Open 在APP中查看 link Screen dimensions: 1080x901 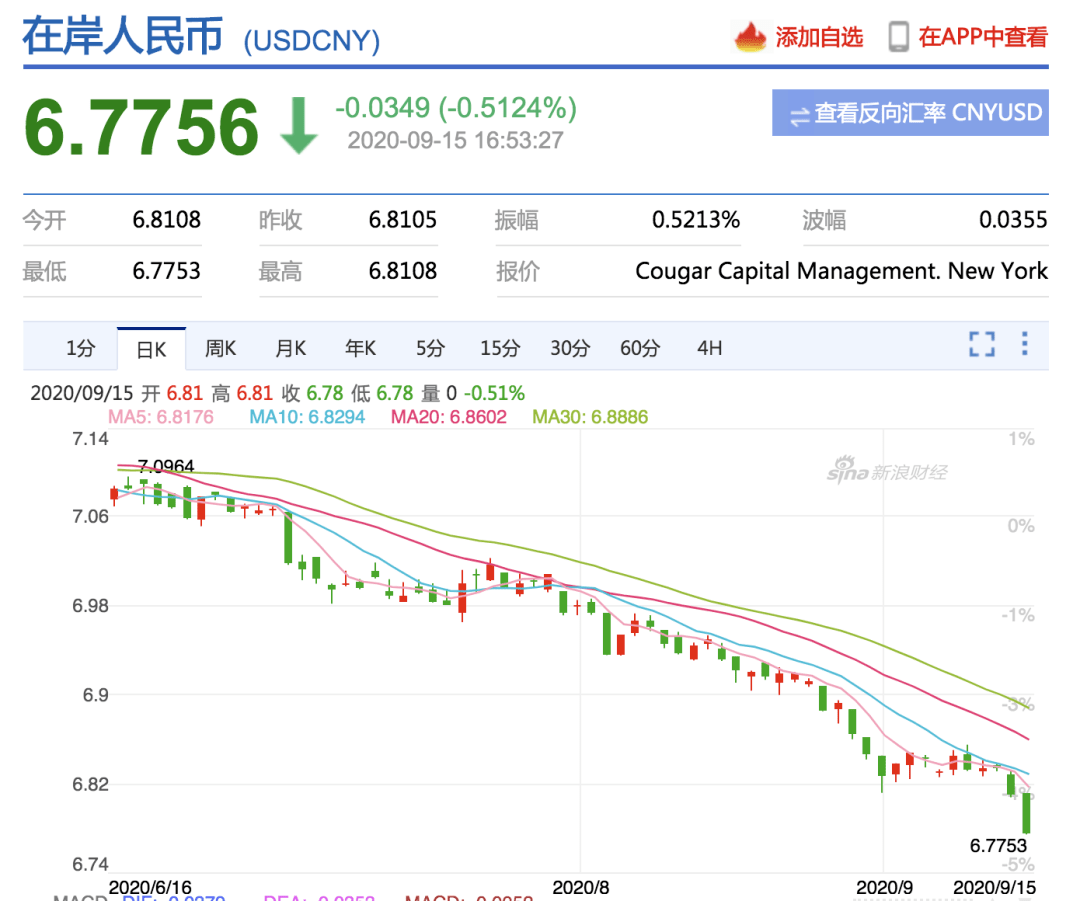coord(982,38)
